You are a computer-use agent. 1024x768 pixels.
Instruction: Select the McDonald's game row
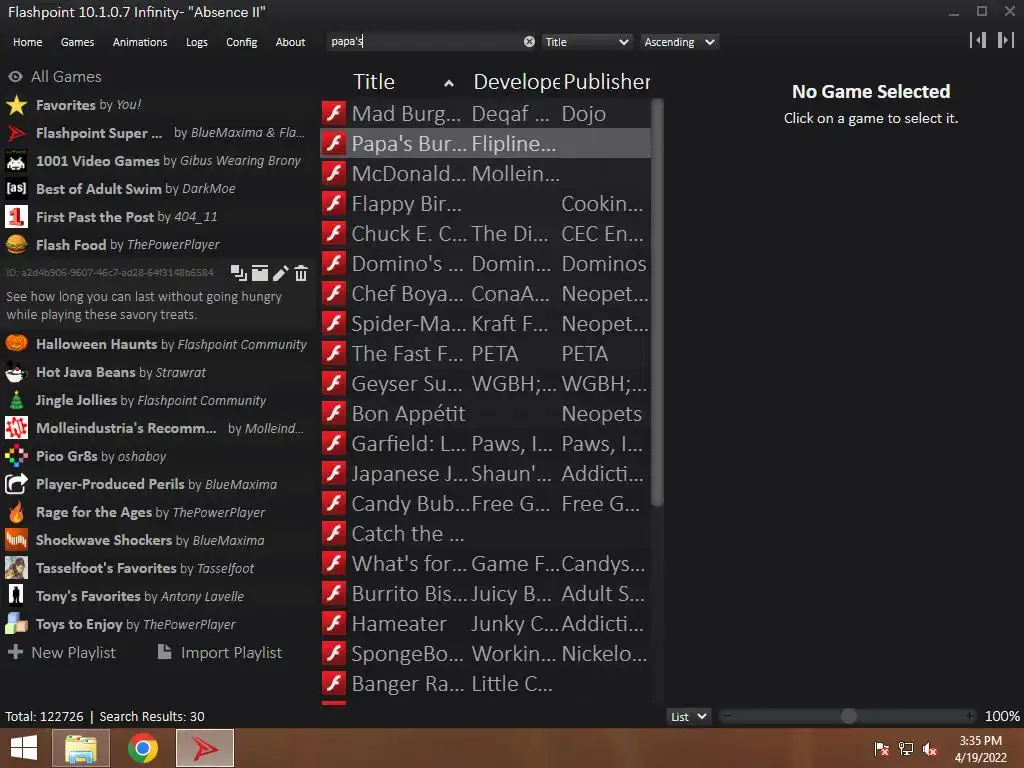(x=485, y=173)
